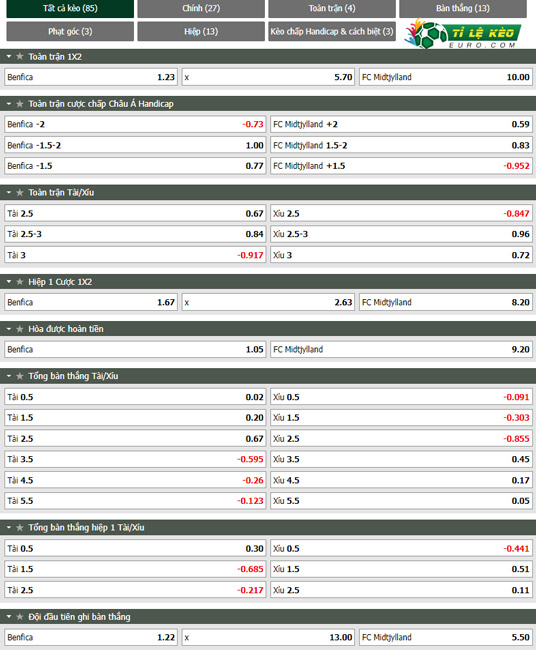Bet Benfica at 1.23 in Toàn trận 1X2
This screenshot has width=536, height=655.
point(91,77)
